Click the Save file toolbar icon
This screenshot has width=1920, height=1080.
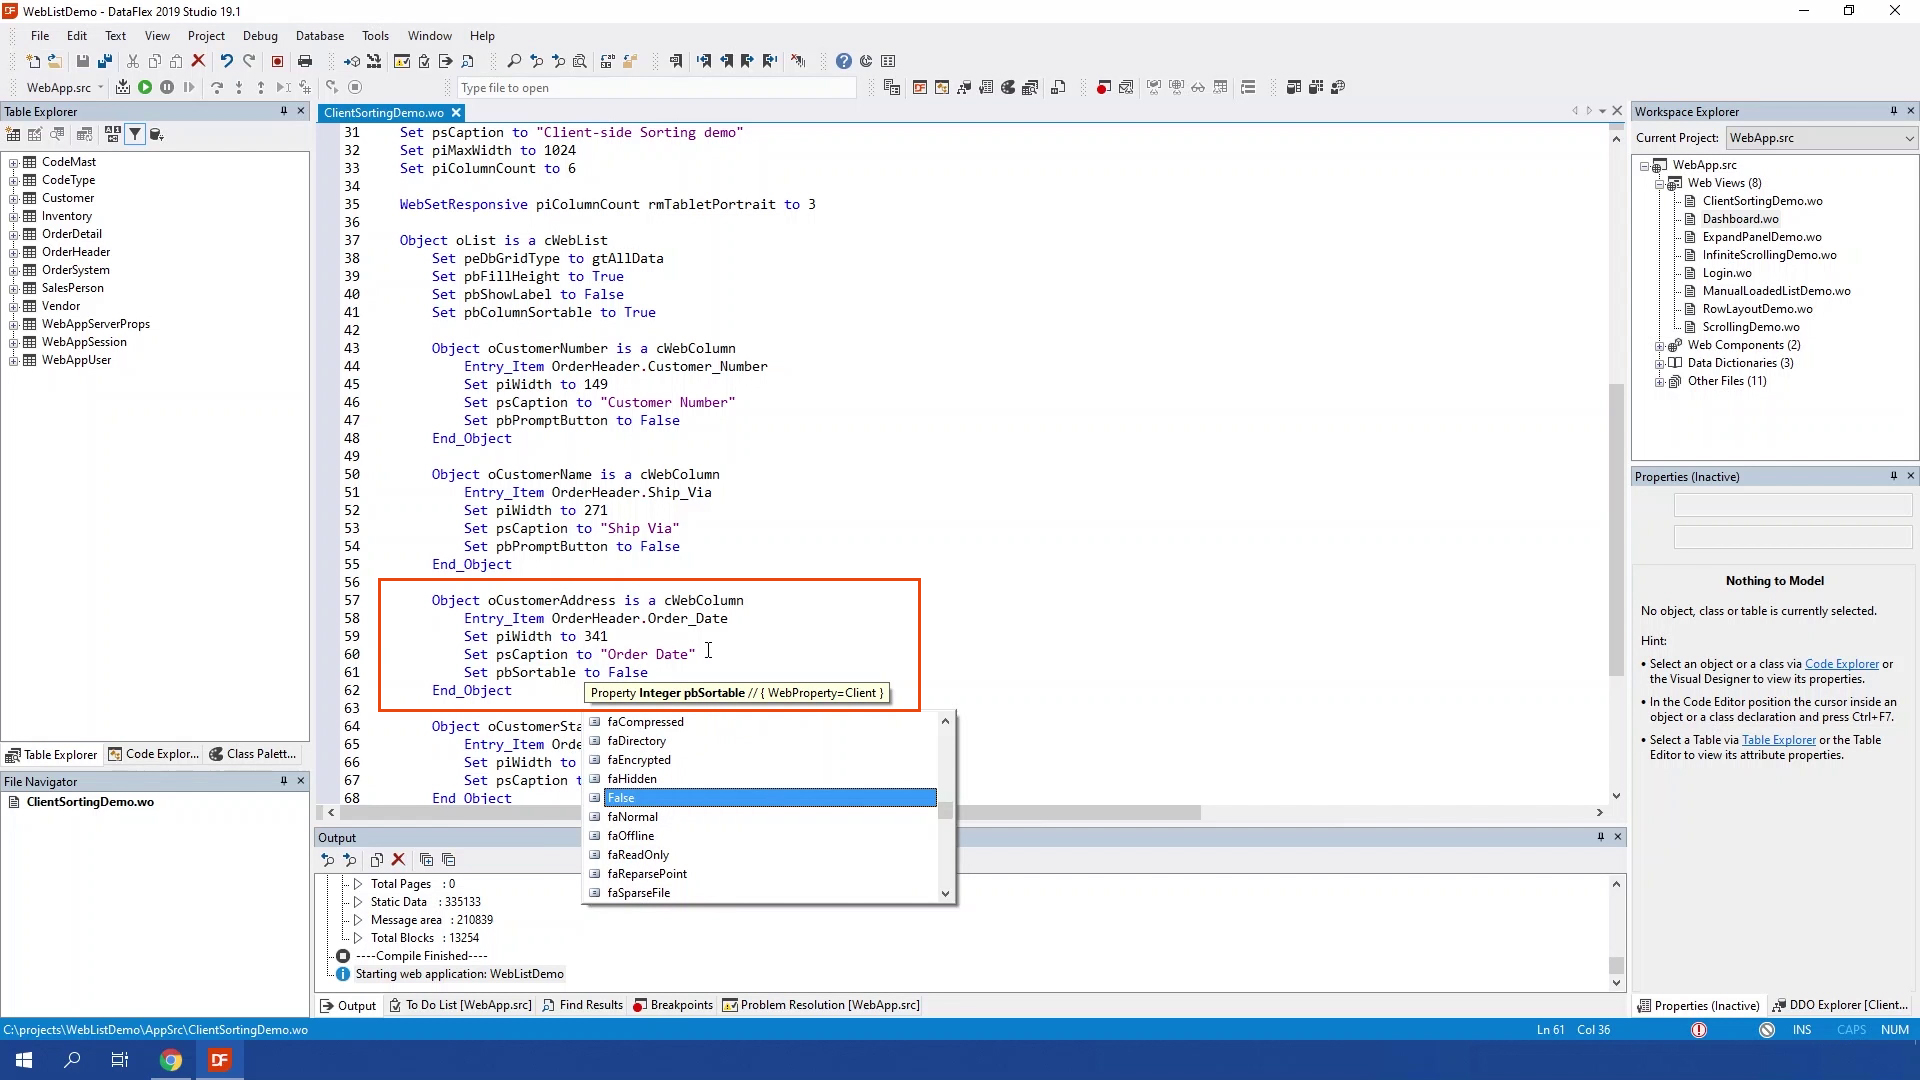click(83, 61)
